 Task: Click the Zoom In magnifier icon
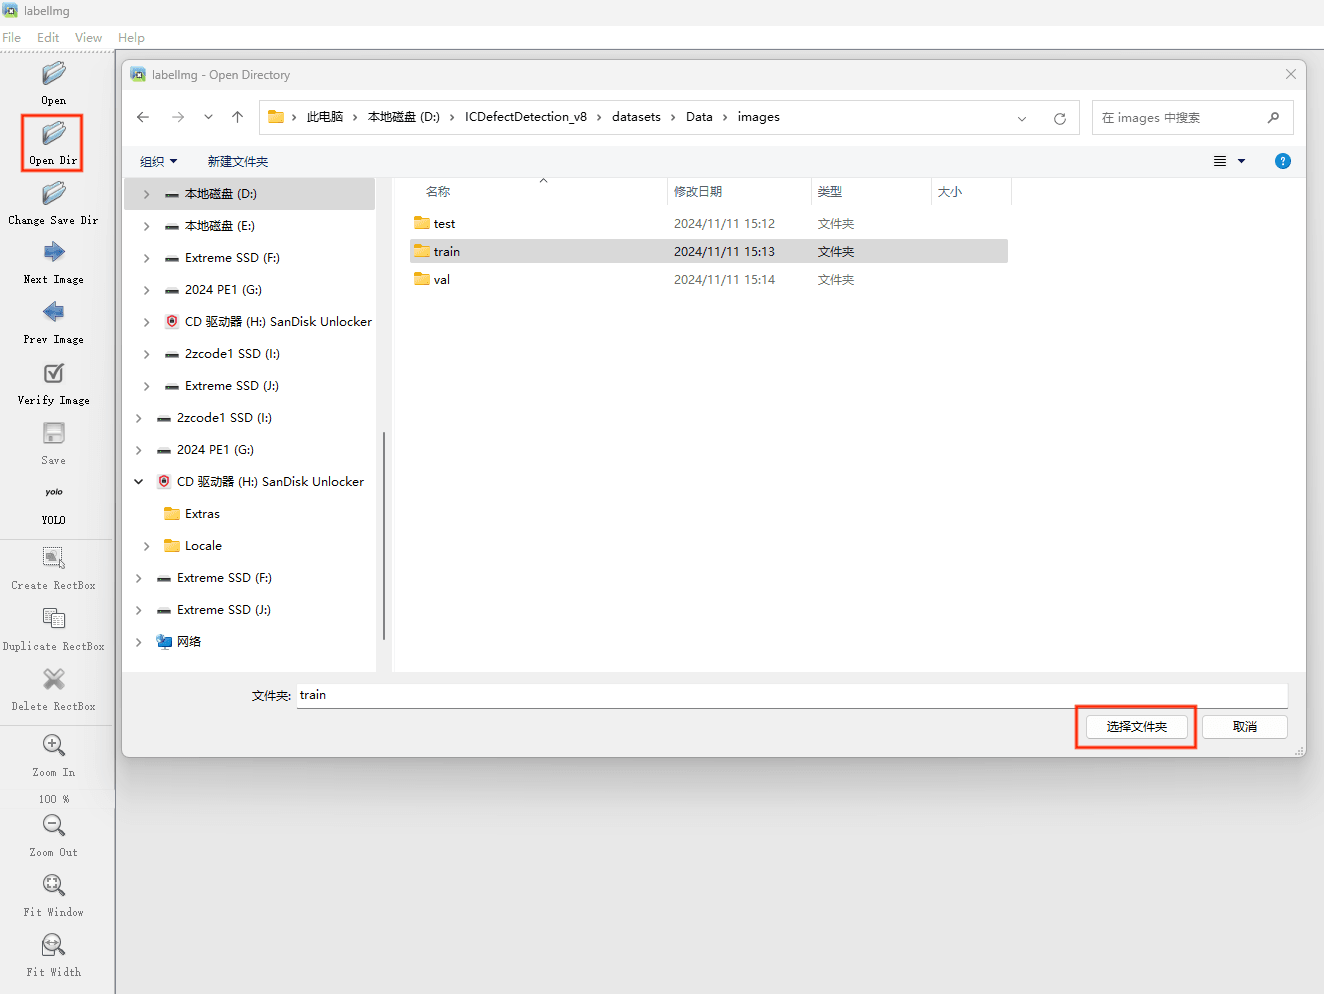(x=53, y=746)
